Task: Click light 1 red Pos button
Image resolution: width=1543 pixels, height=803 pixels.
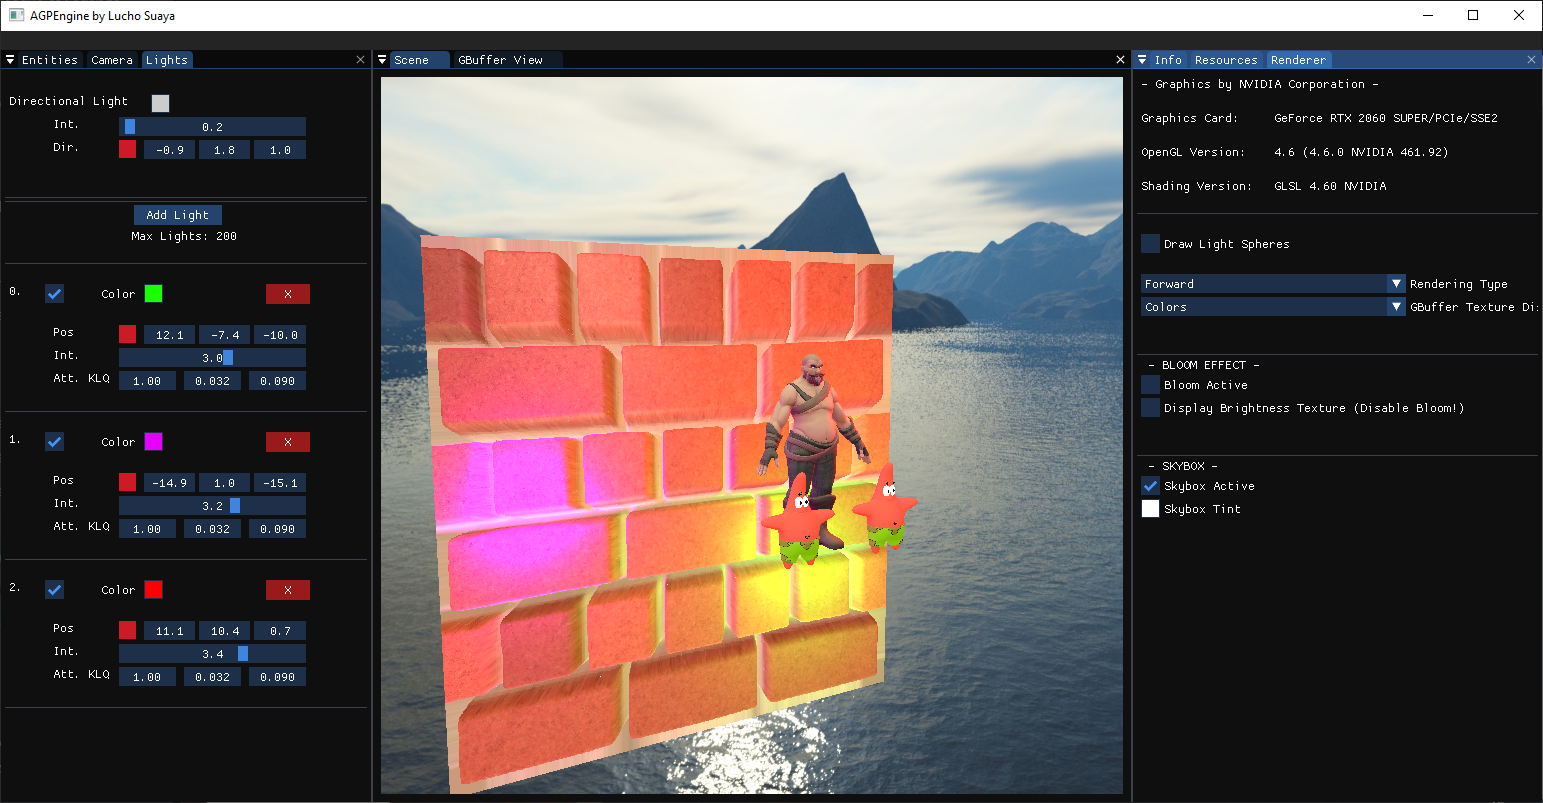Action: 127,482
